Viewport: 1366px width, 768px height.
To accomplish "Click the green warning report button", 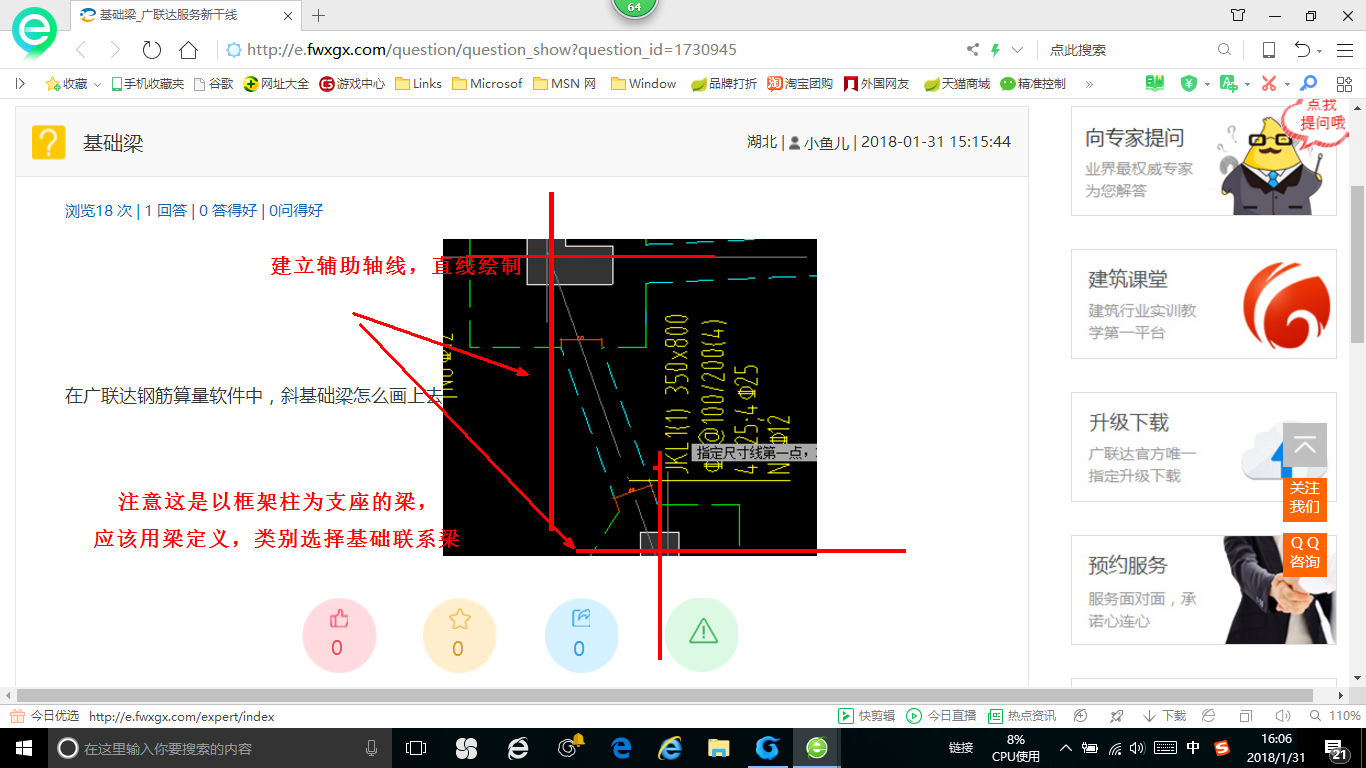I will pyautogui.click(x=703, y=635).
